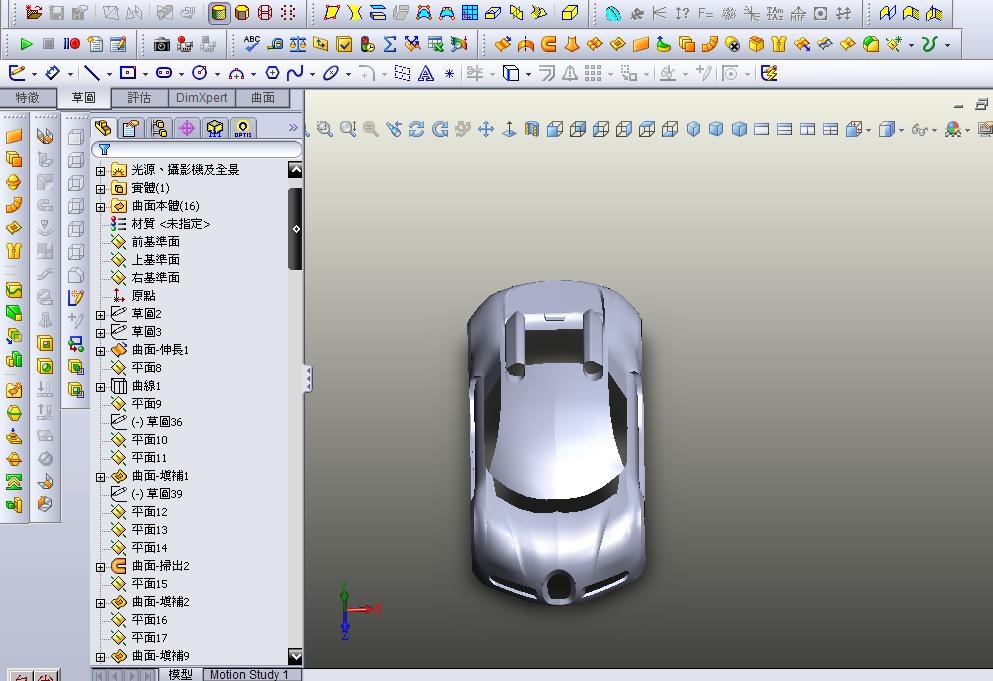Click the Pan view icon

[486, 129]
